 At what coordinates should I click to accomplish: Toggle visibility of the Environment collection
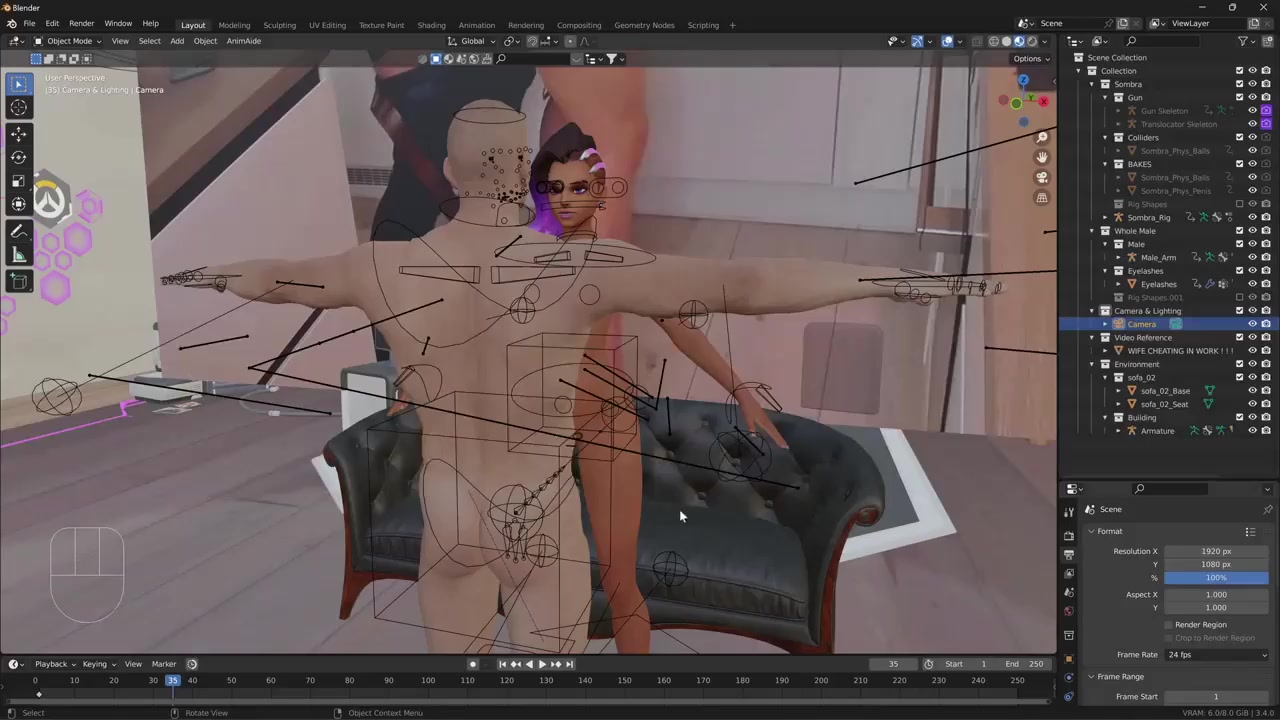pos(1252,364)
